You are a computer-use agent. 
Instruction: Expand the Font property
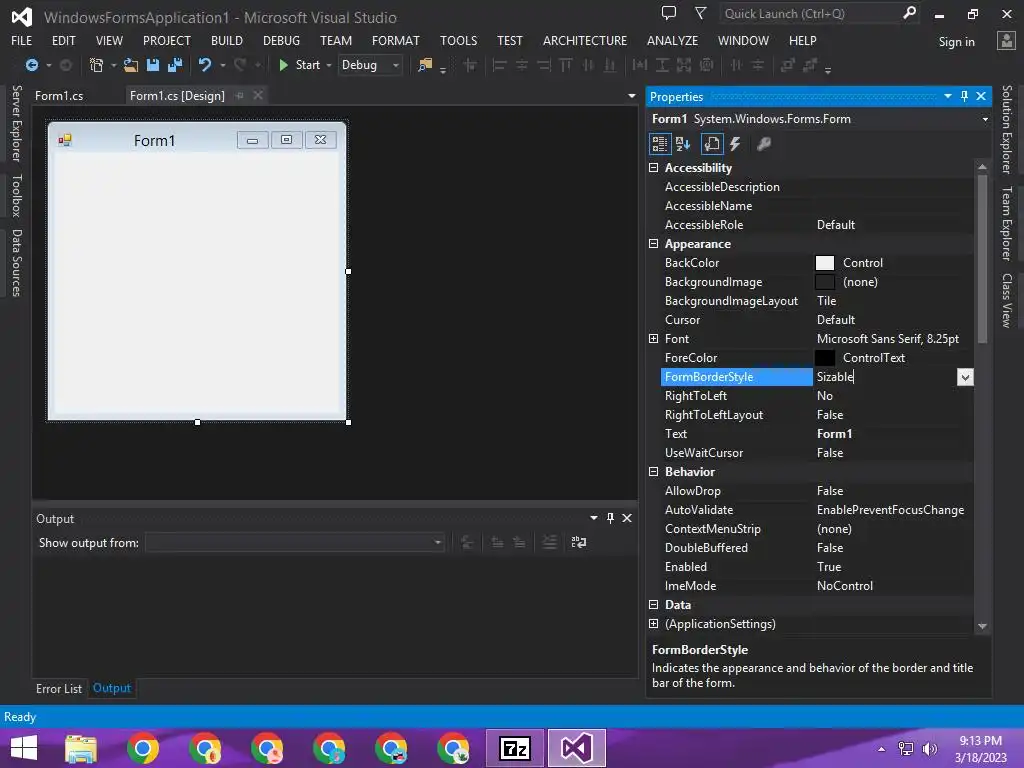coord(653,338)
